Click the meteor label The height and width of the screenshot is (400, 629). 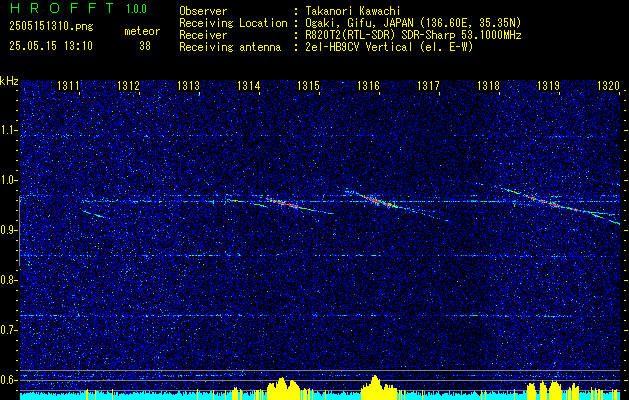pyautogui.click(x=142, y=31)
